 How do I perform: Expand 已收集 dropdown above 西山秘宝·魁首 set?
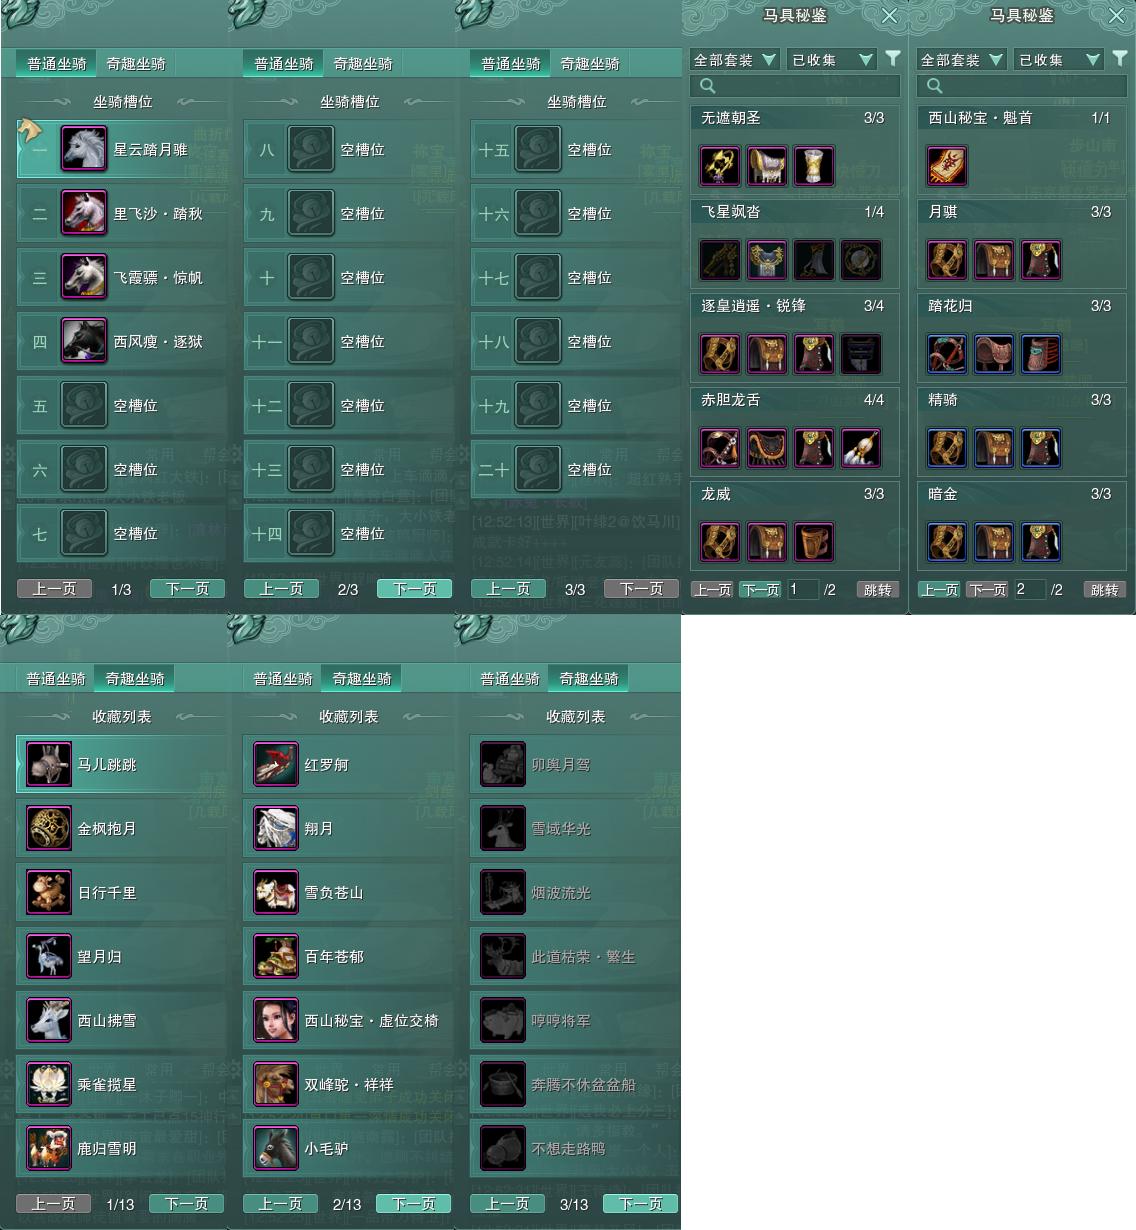click(1059, 60)
